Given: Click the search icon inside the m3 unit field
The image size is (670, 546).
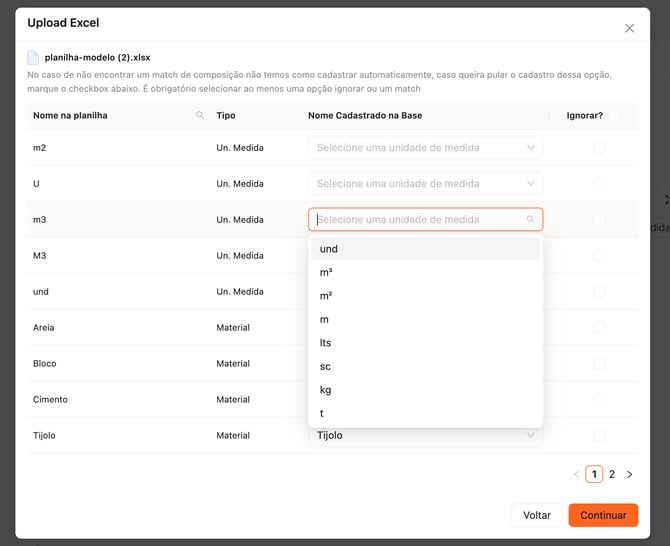Looking at the screenshot, I should 530,220.
